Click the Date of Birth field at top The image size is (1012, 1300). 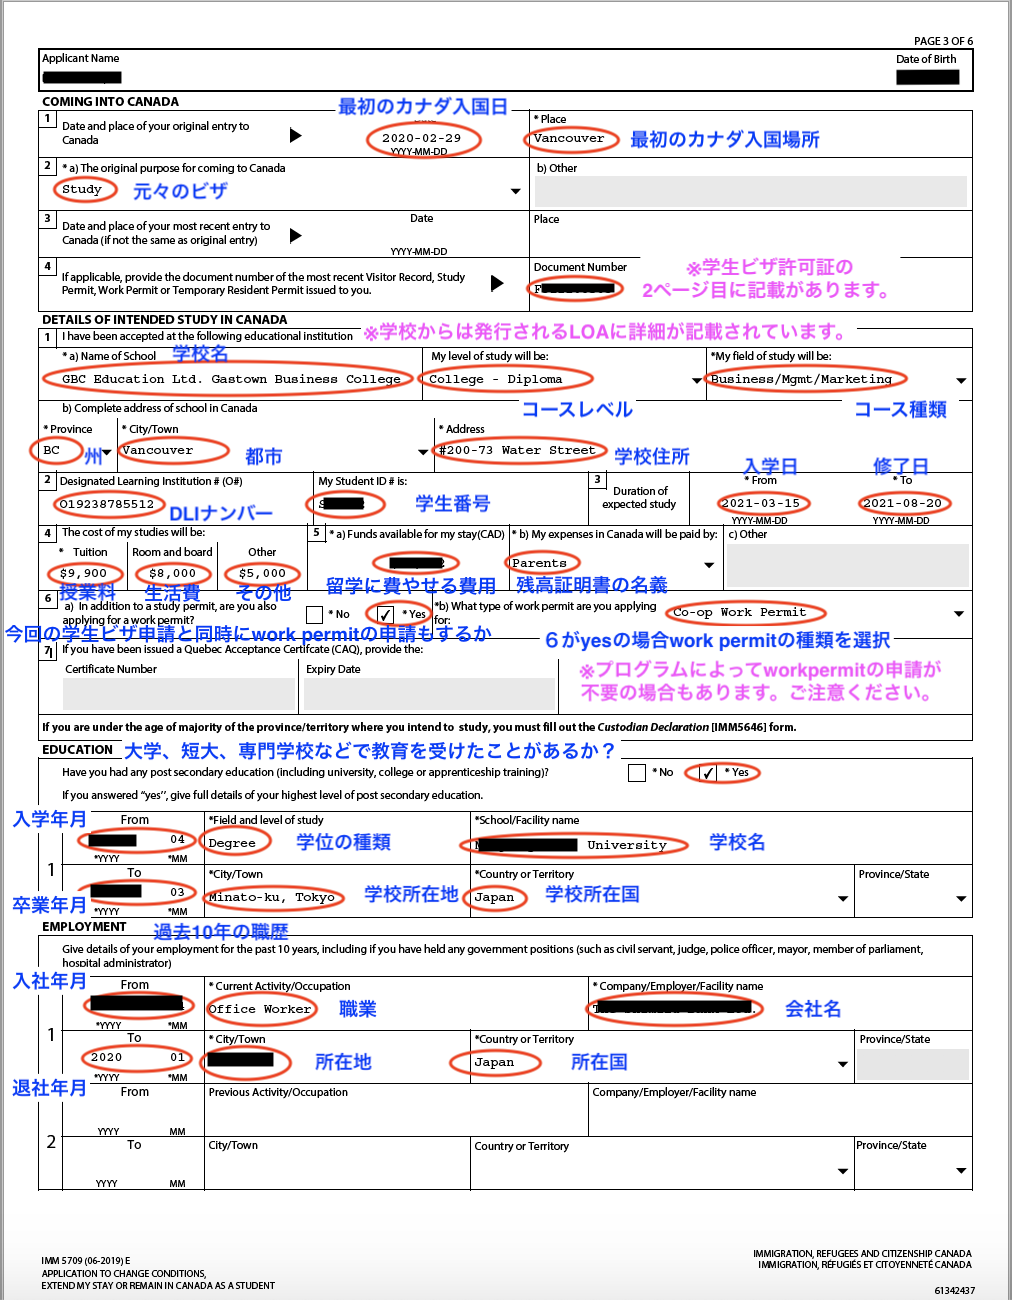pos(927,77)
